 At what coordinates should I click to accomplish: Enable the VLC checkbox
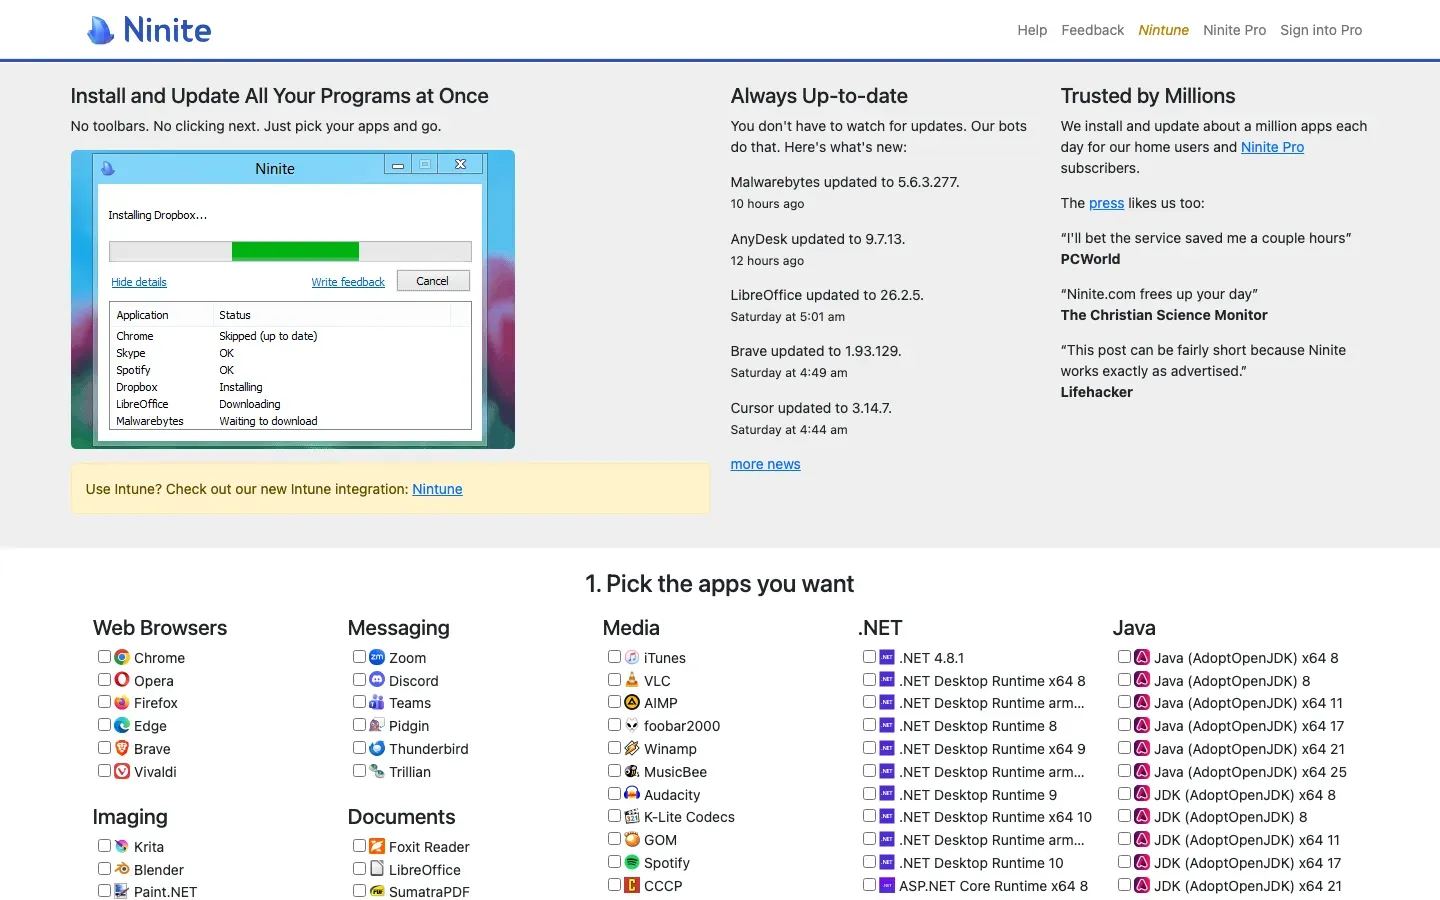[x=614, y=680]
